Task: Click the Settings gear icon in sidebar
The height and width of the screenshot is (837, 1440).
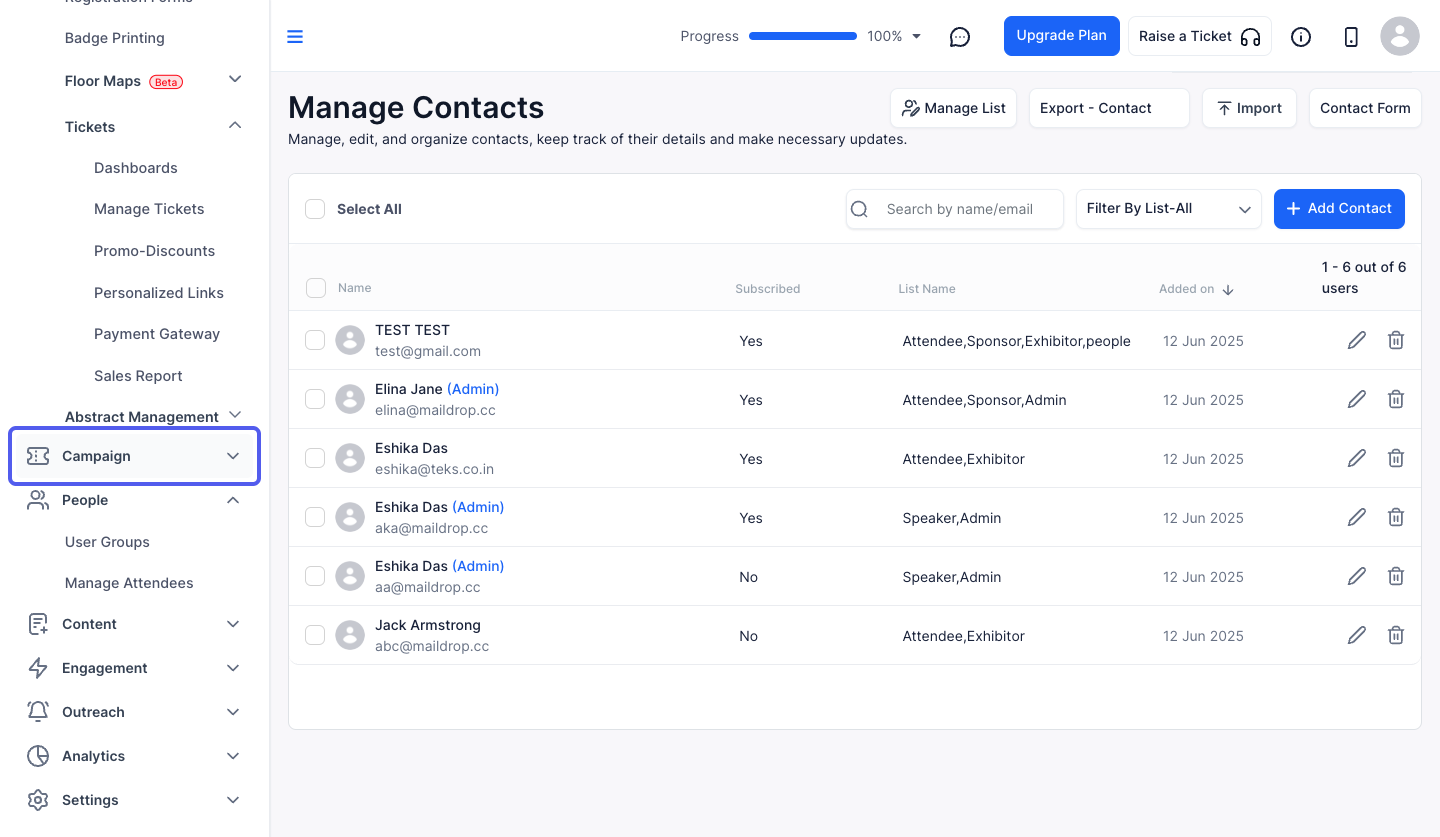Action: tap(38, 800)
